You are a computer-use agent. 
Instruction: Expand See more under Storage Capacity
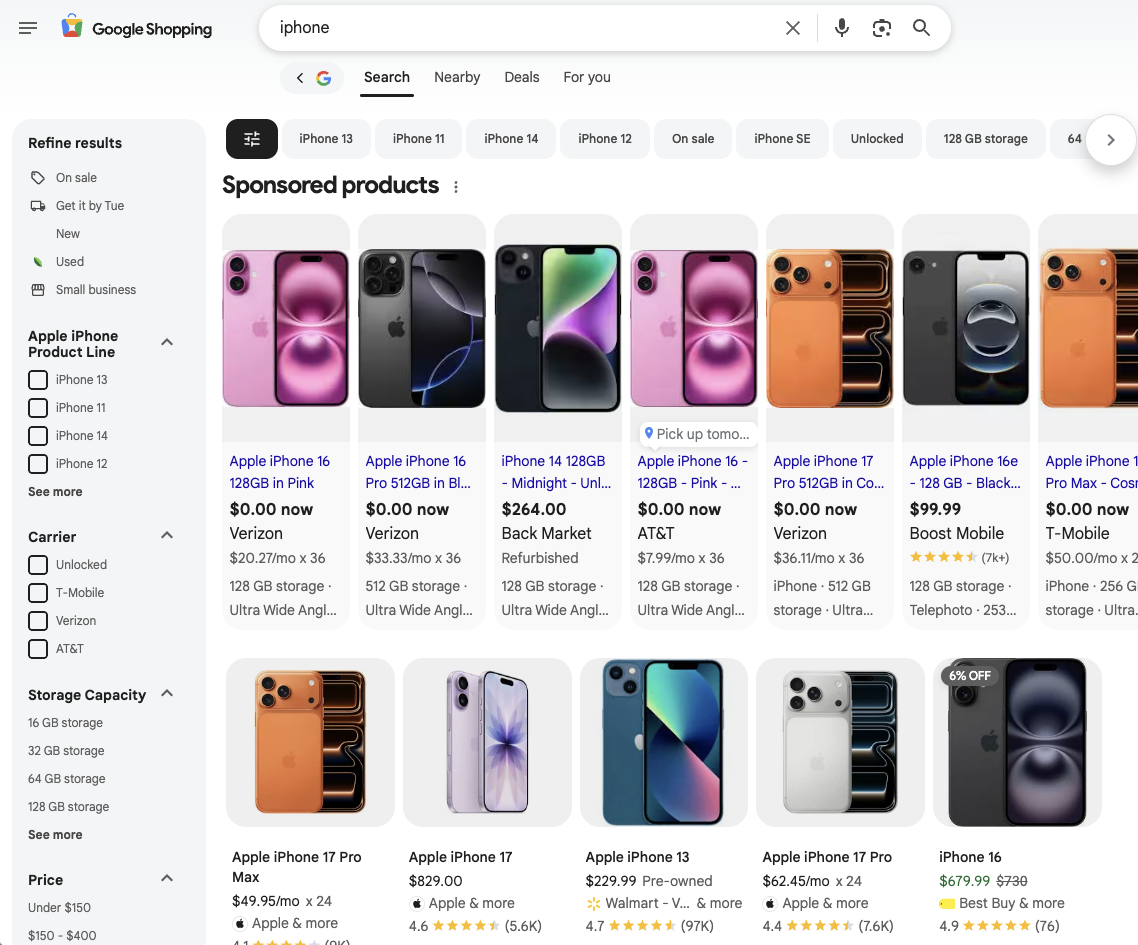pyautogui.click(x=55, y=835)
